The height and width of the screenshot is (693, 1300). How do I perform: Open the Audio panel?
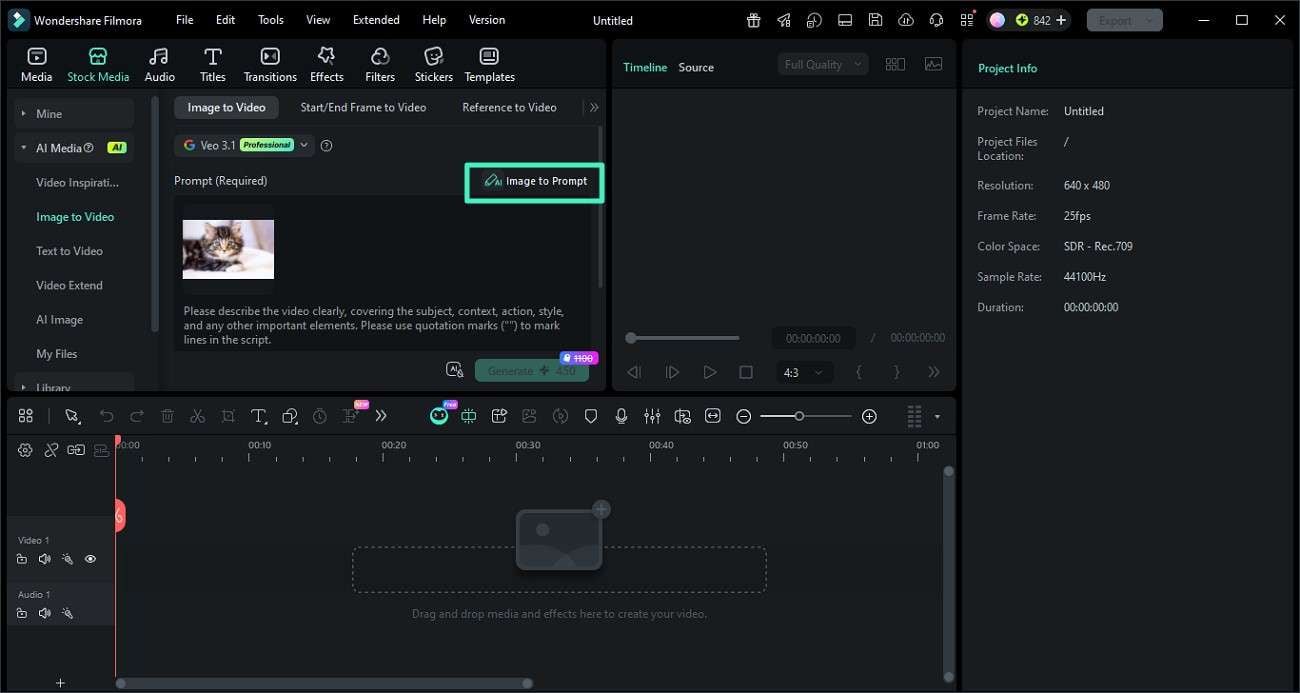[159, 64]
